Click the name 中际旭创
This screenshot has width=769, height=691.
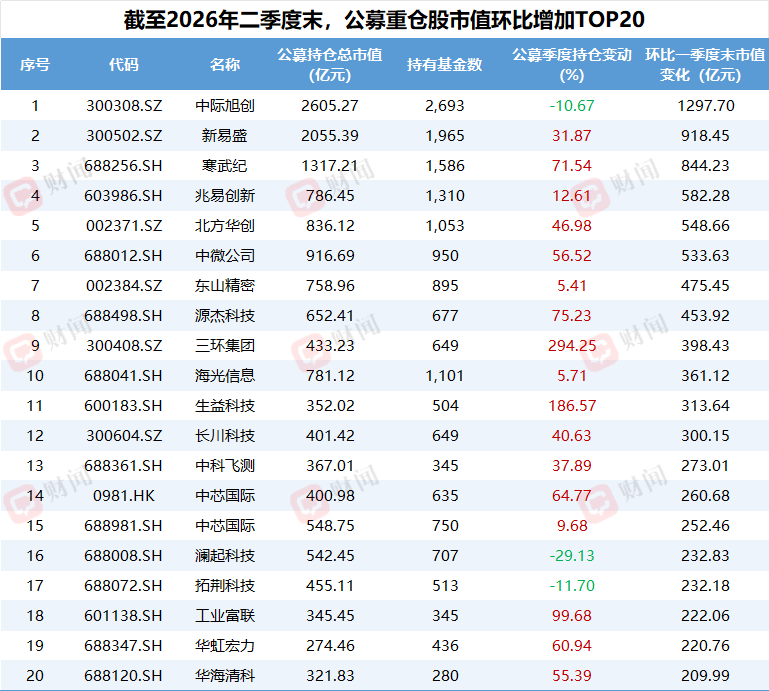(225, 105)
